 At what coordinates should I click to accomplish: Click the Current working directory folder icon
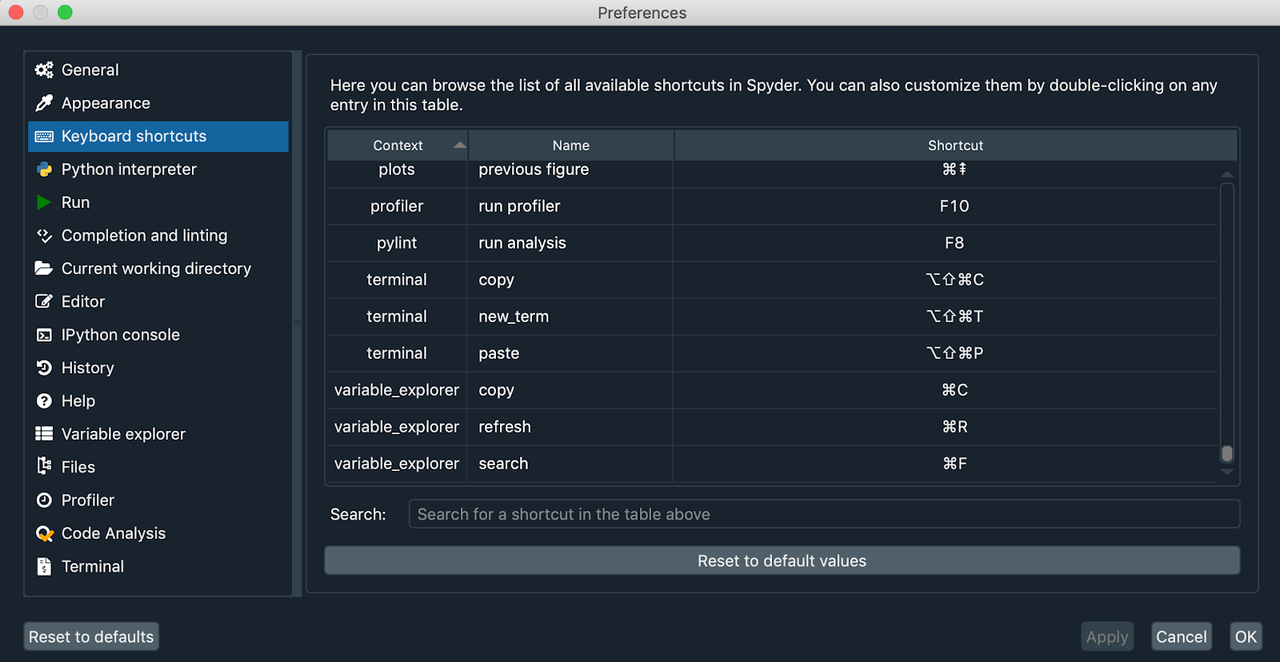coord(44,268)
